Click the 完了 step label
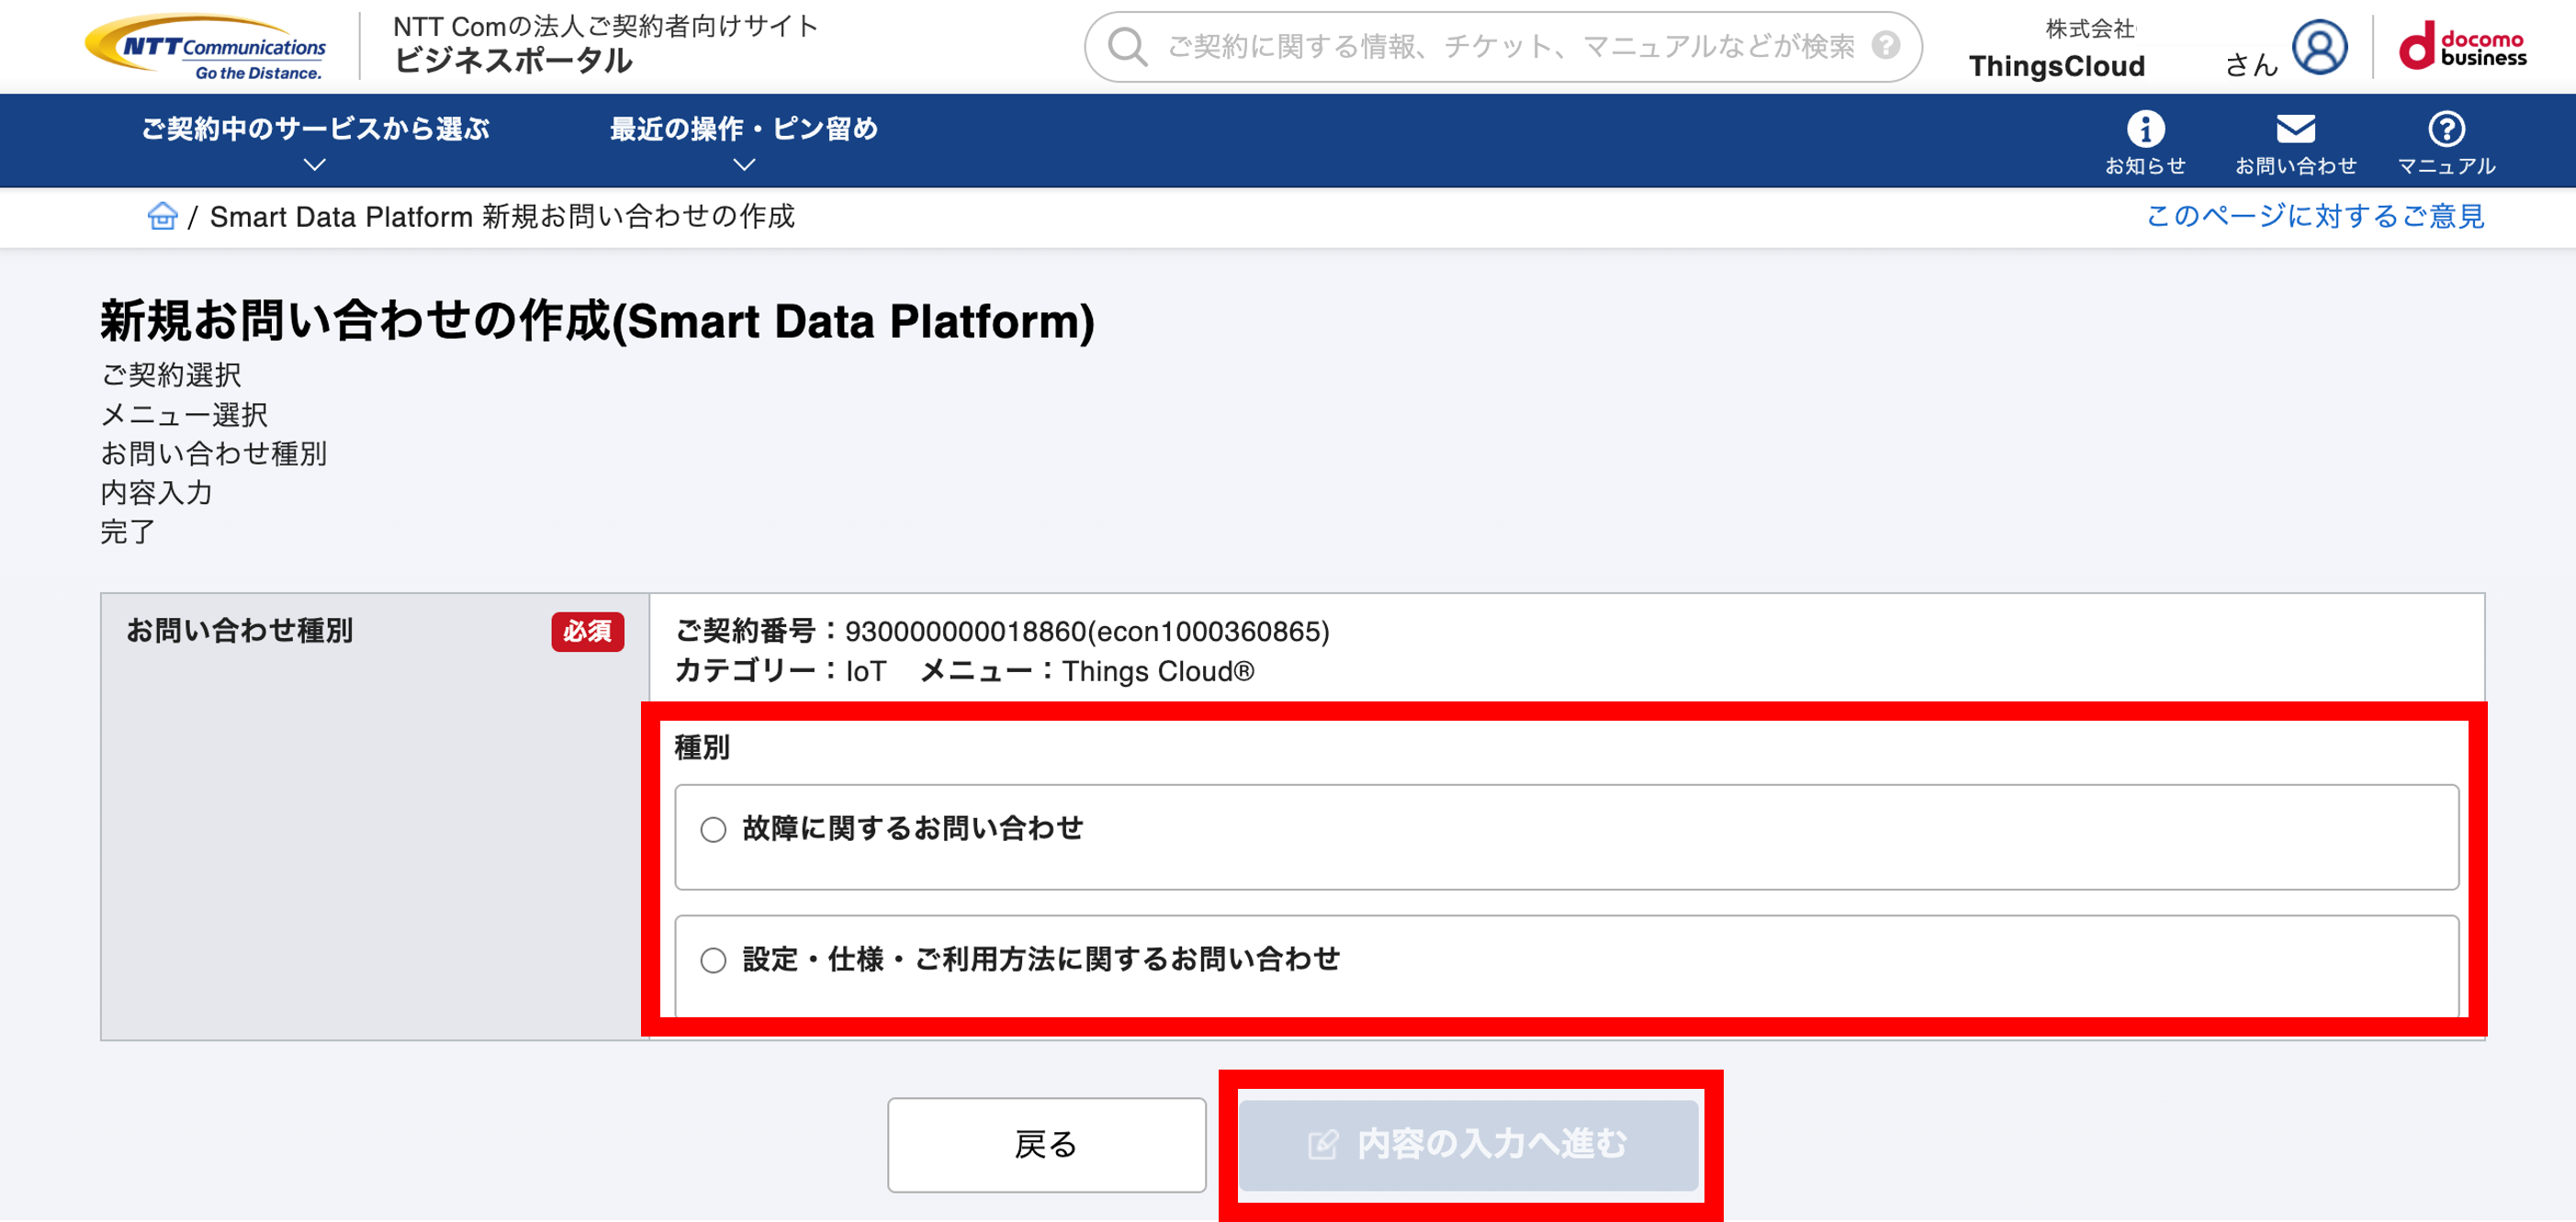The height and width of the screenshot is (1222, 2576). tap(128, 531)
